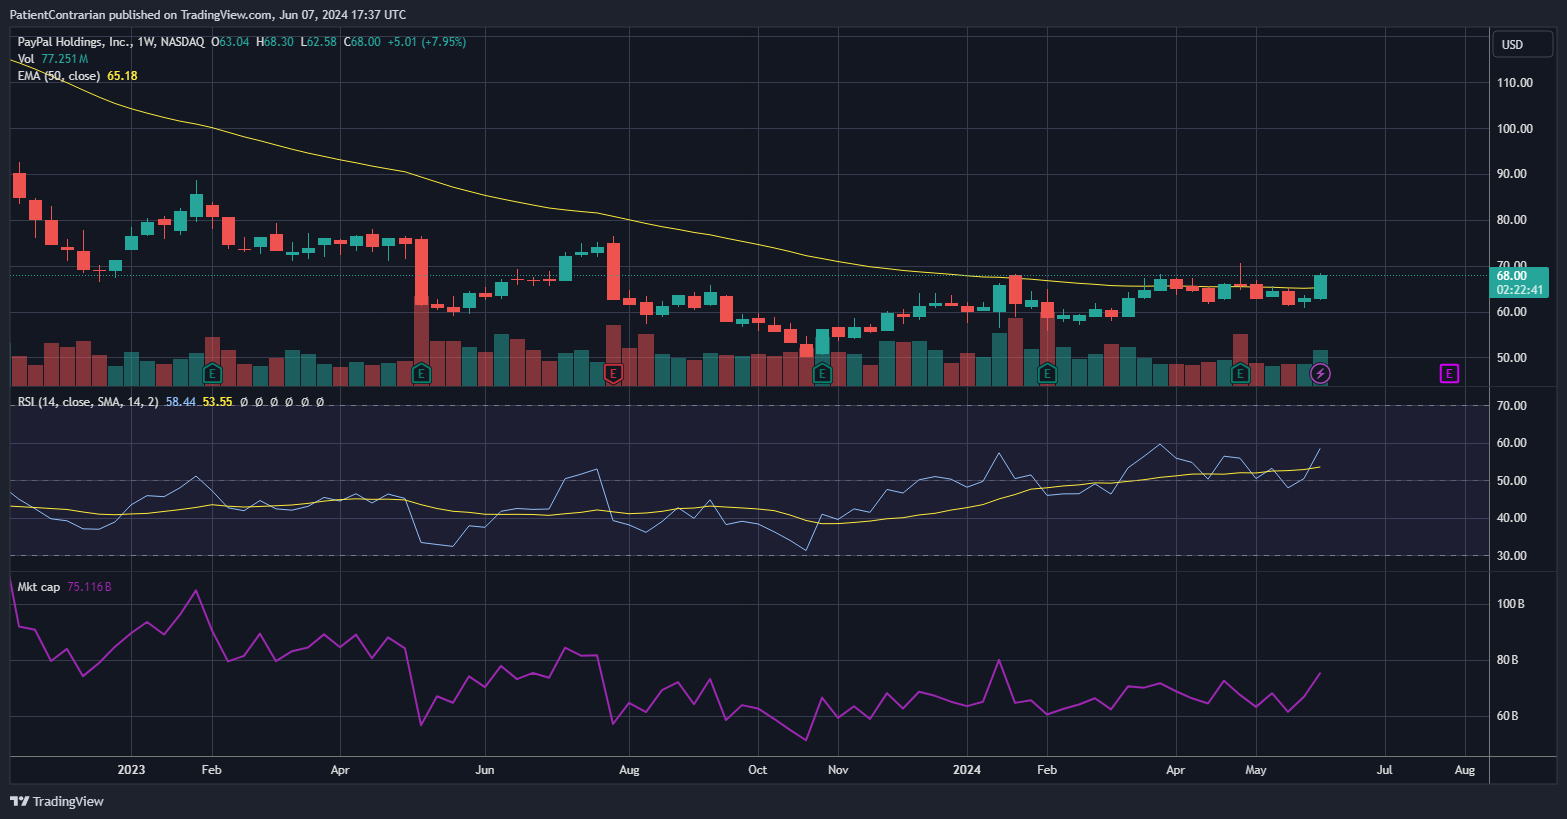Click the earnings E marker at May 2023
This screenshot has width=1567, height=819.
[421, 374]
